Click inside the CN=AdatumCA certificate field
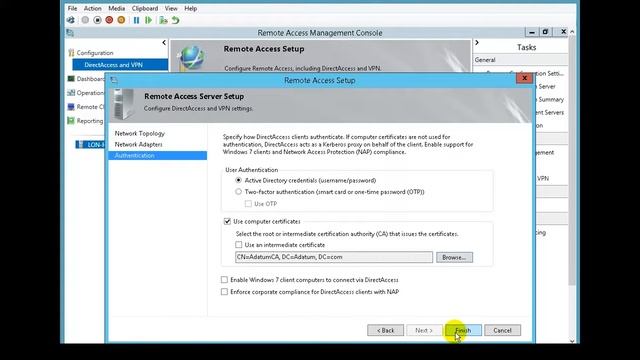Screen dimensions: 640x360 pos(334,257)
